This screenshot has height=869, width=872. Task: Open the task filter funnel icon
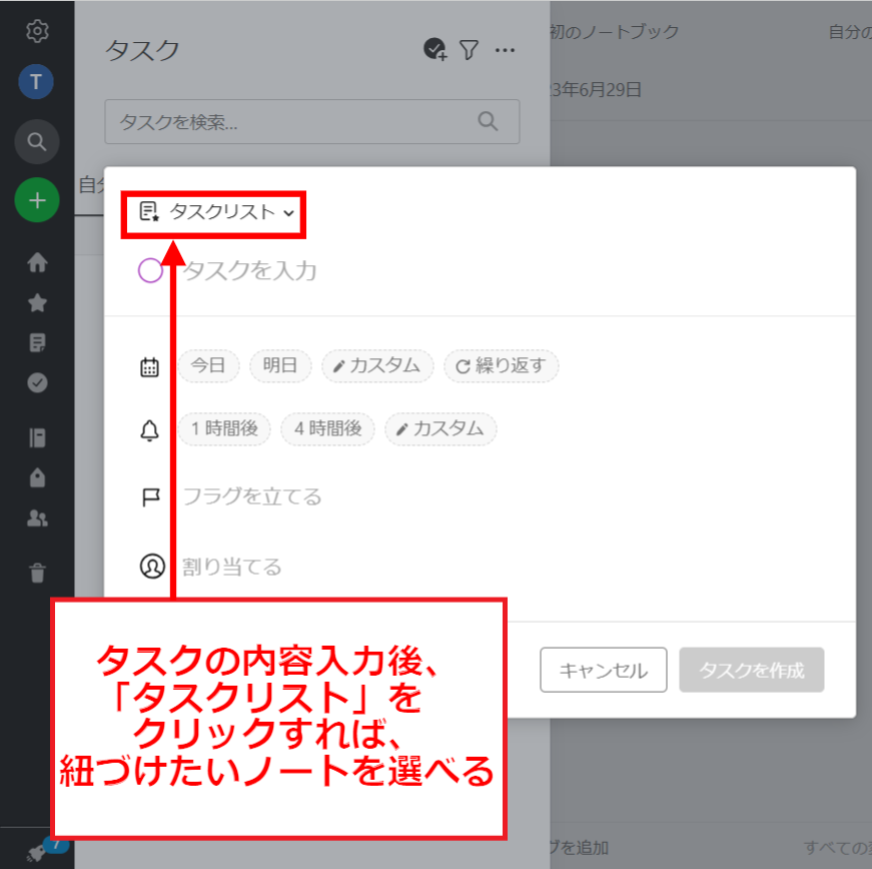click(x=468, y=50)
